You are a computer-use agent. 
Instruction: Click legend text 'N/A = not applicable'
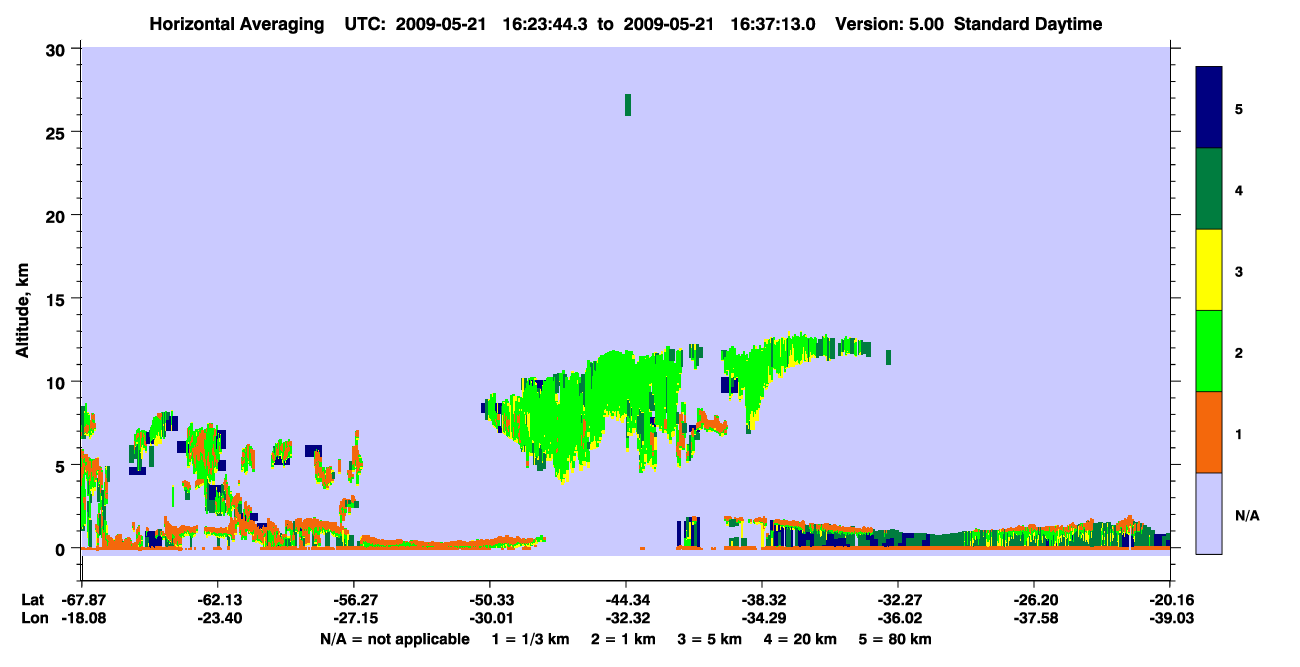coord(394,639)
